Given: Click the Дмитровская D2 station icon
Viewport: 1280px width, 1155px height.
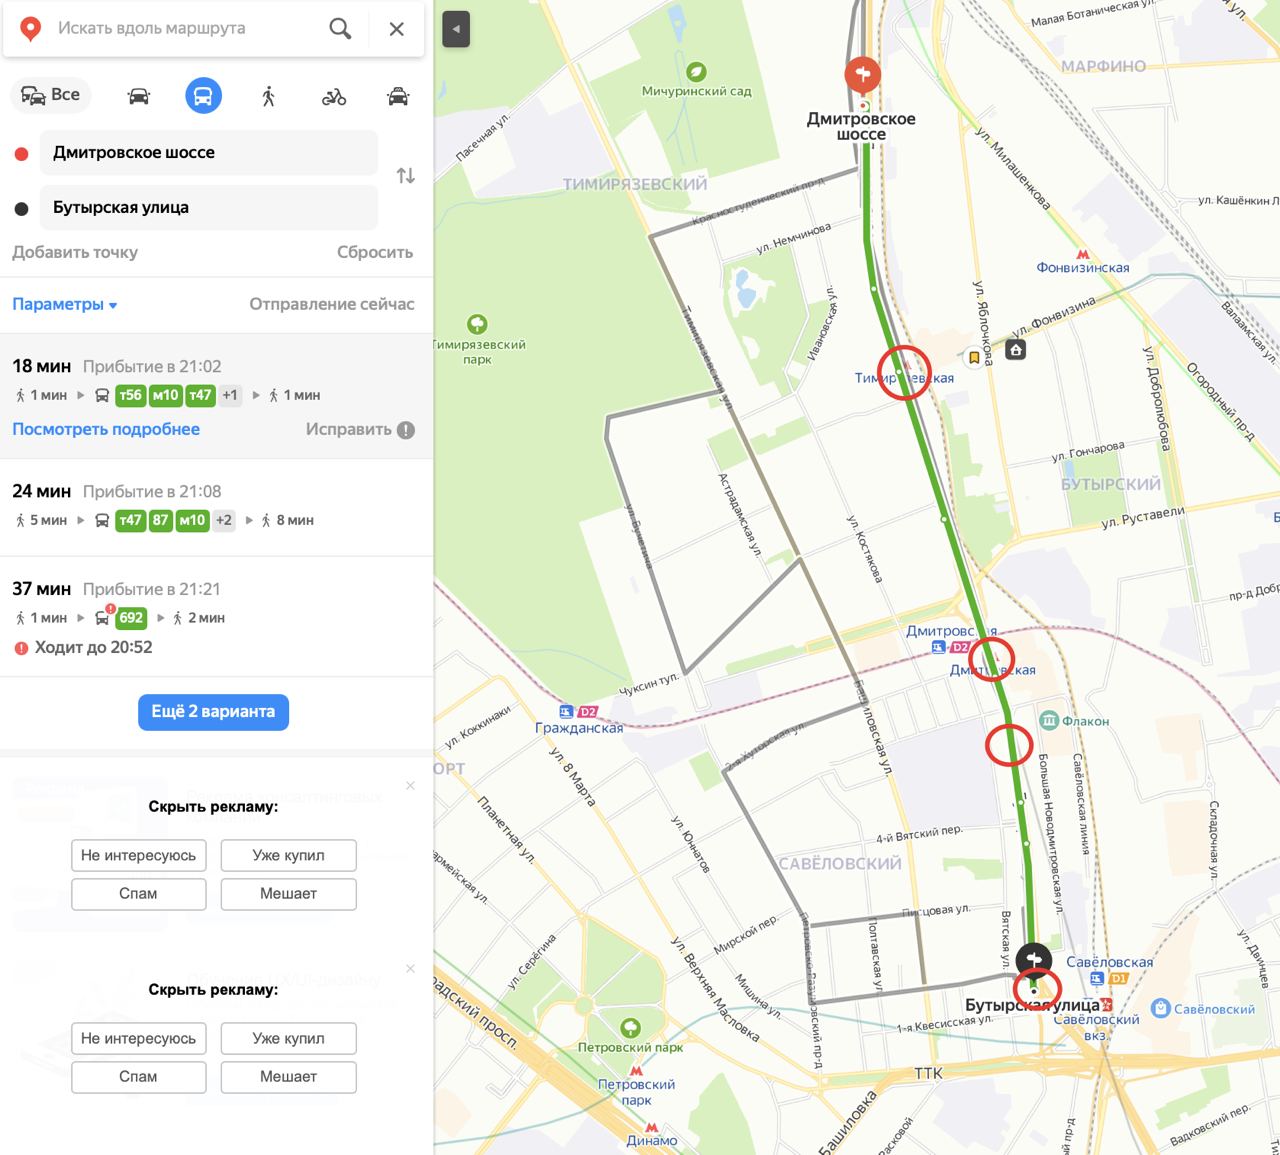Looking at the screenshot, I should coord(950,647).
